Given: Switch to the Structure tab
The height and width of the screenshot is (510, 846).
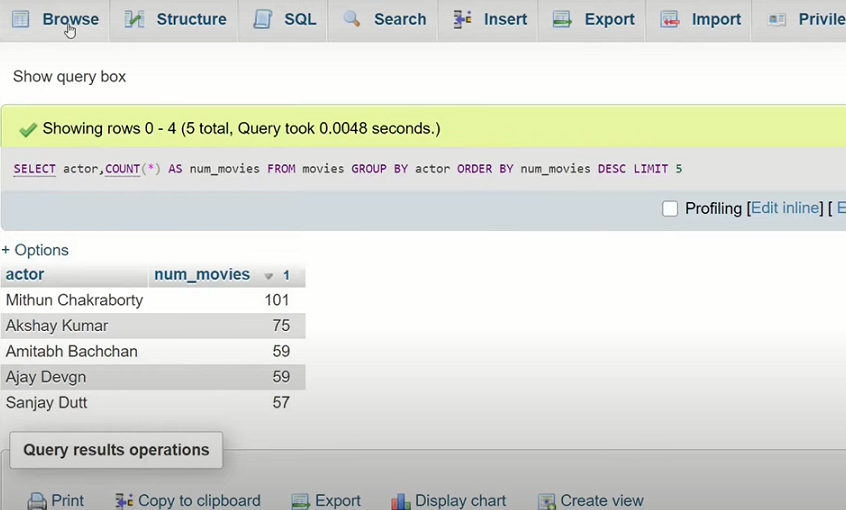Looking at the screenshot, I should 174,19.
